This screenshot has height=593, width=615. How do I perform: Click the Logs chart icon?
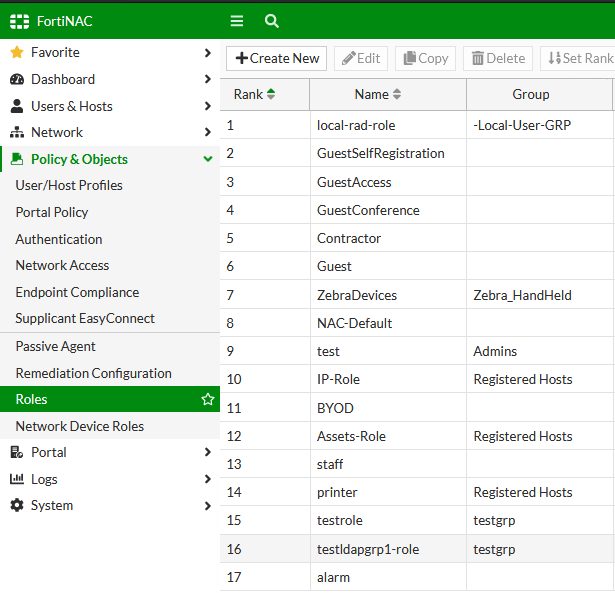[x=17, y=478]
